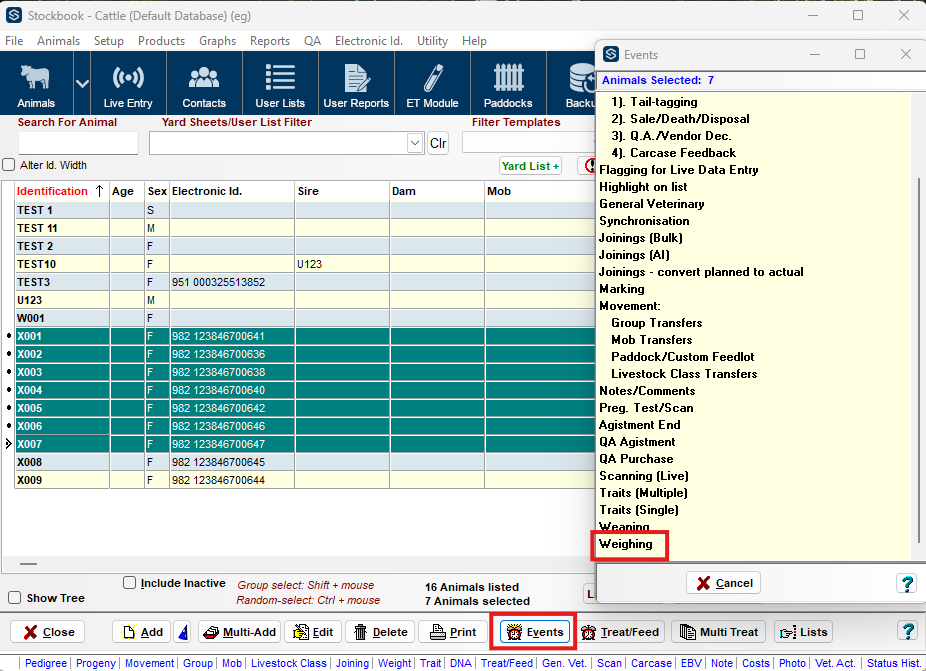Open the Yard Sheets/User List Filter dropdown

pyautogui.click(x=415, y=143)
